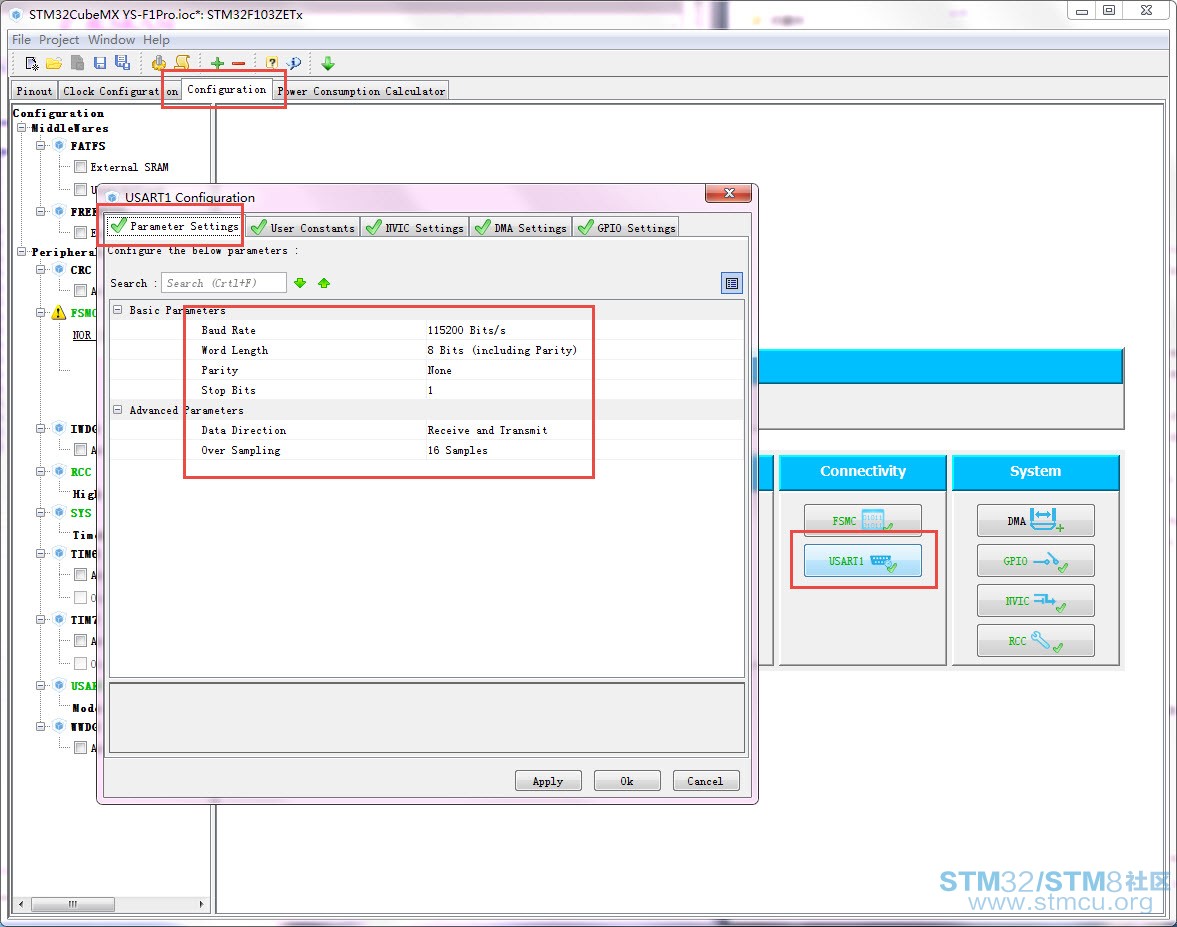Viewport: 1177px width, 927px height.
Task: Click the Apply button
Action: 548,781
